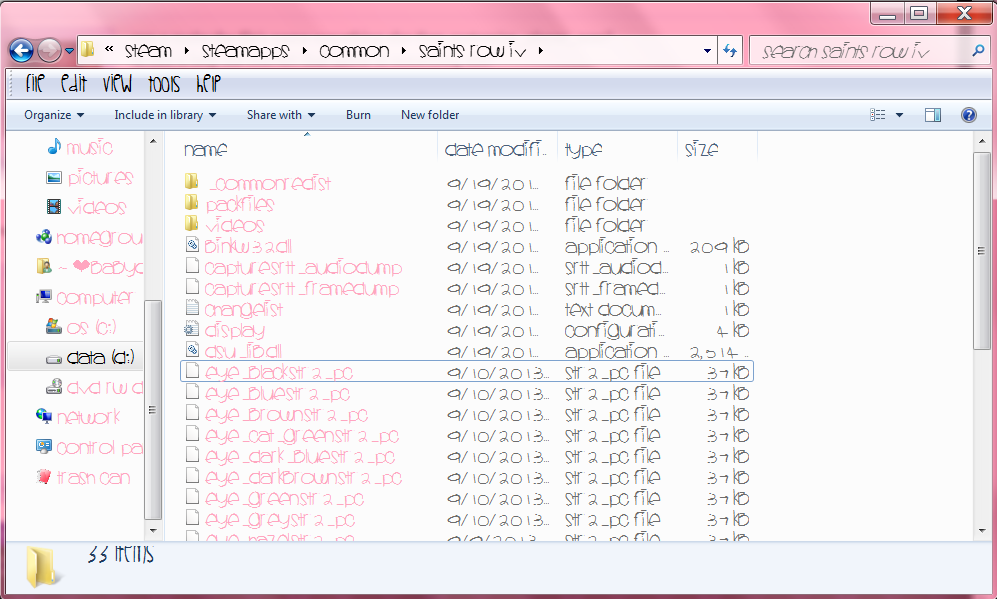The image size is (997, 599).
Task: Open the Organize dropdown
Action: [x=54, y=115]
